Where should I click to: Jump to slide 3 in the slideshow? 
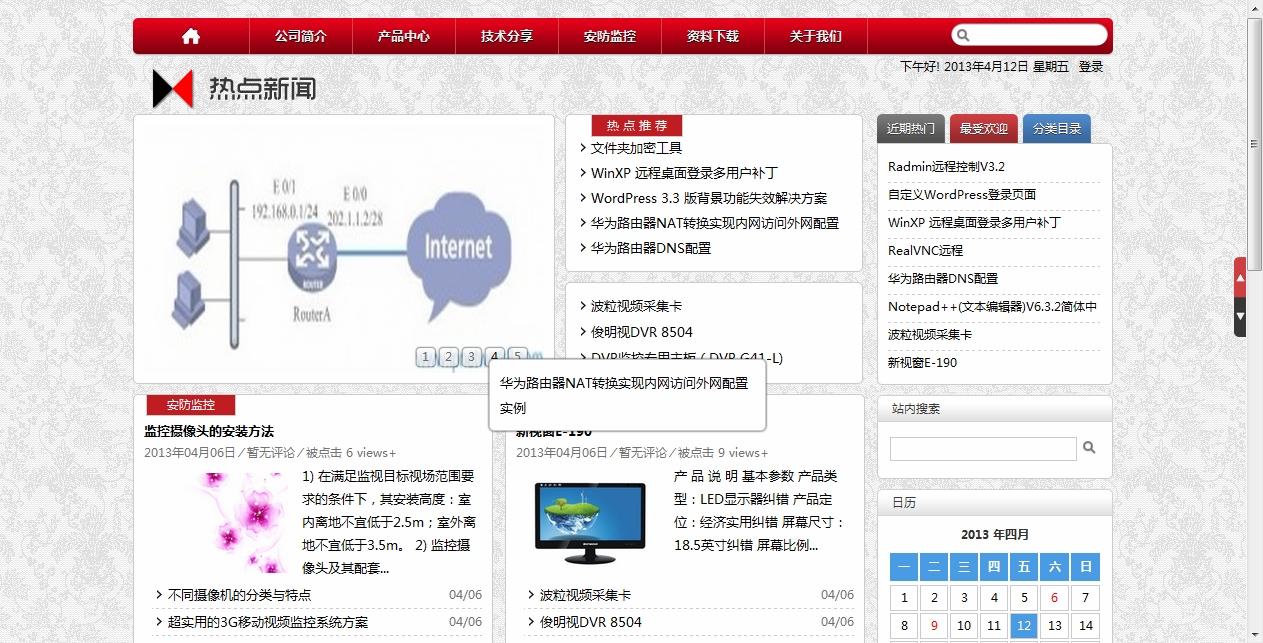click(472, 357)
